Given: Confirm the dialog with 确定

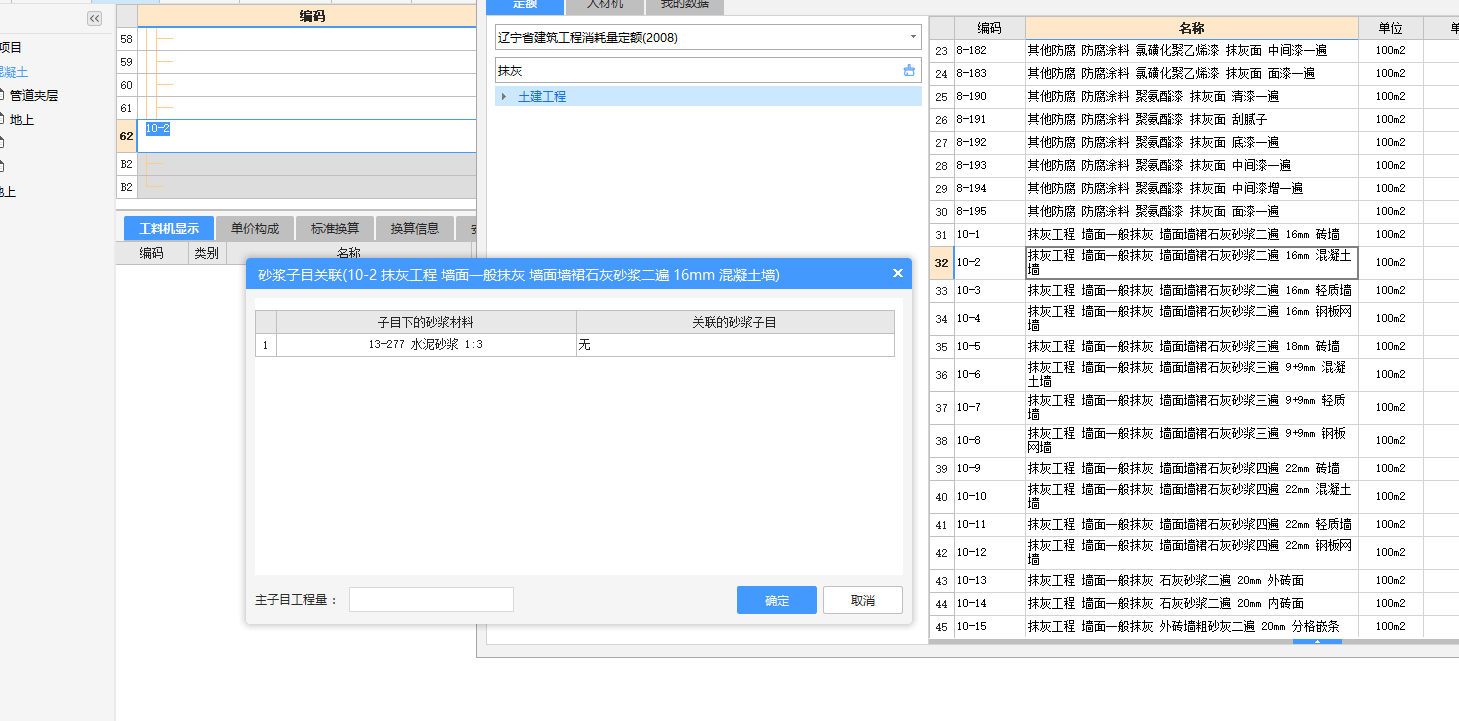Looking at the screenshot, I should pos(777,600).
